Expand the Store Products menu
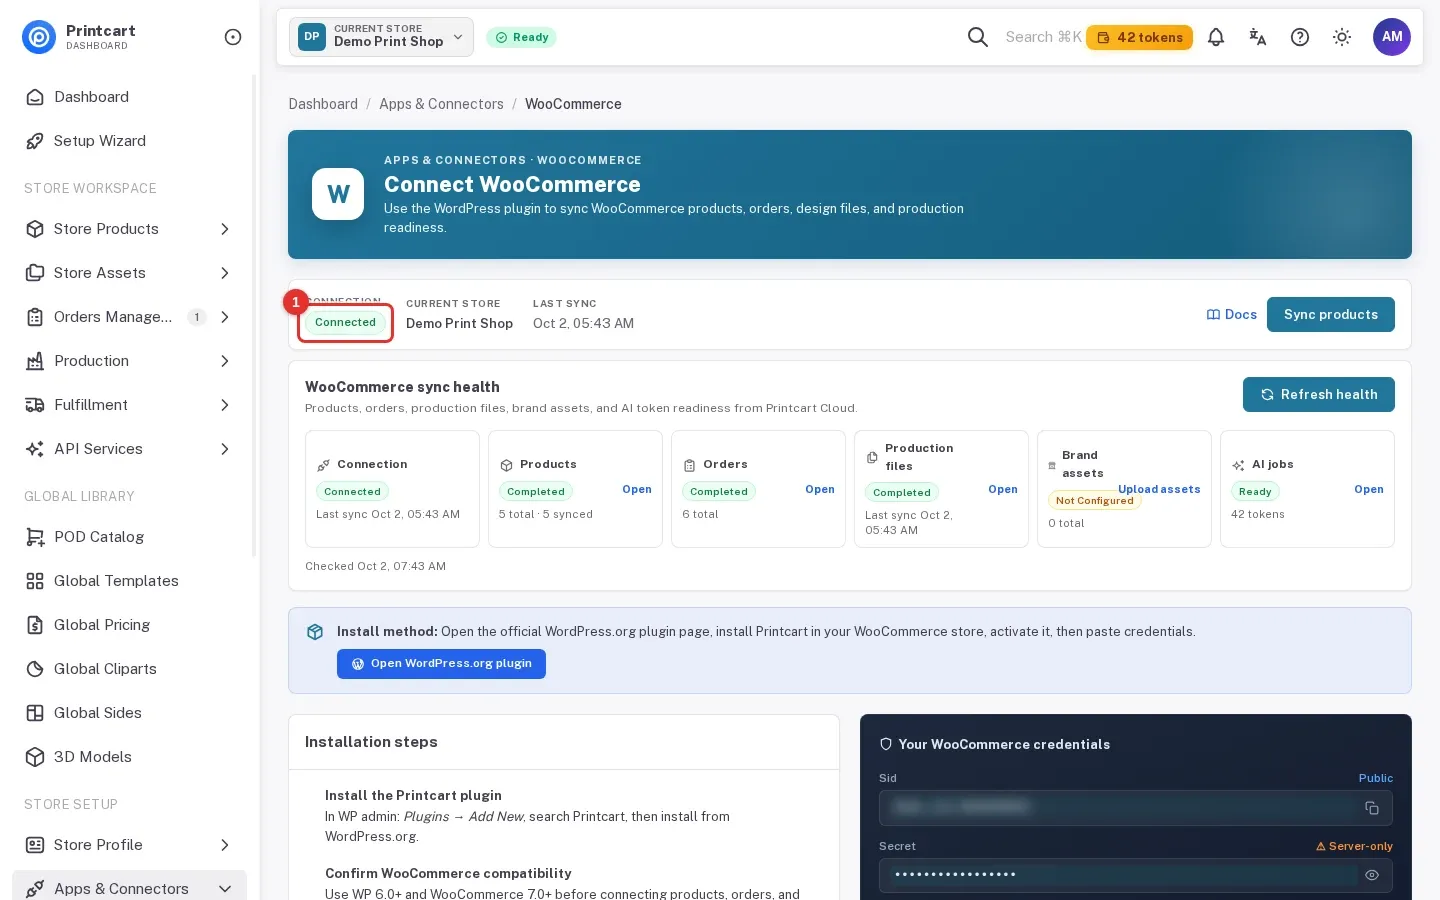Image resolution: width=1440 pixels, height=900 pixels. pyautogui.click(x=129, y=229)
